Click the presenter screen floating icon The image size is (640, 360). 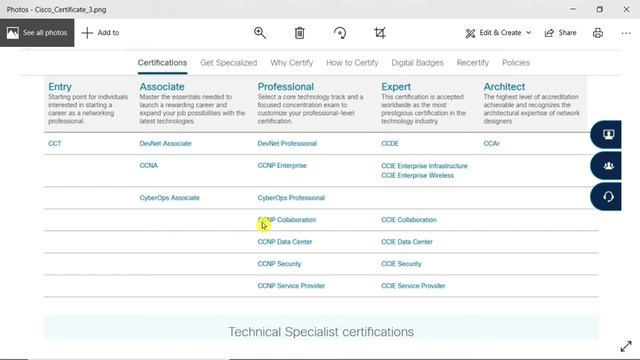tap(606, 134)
